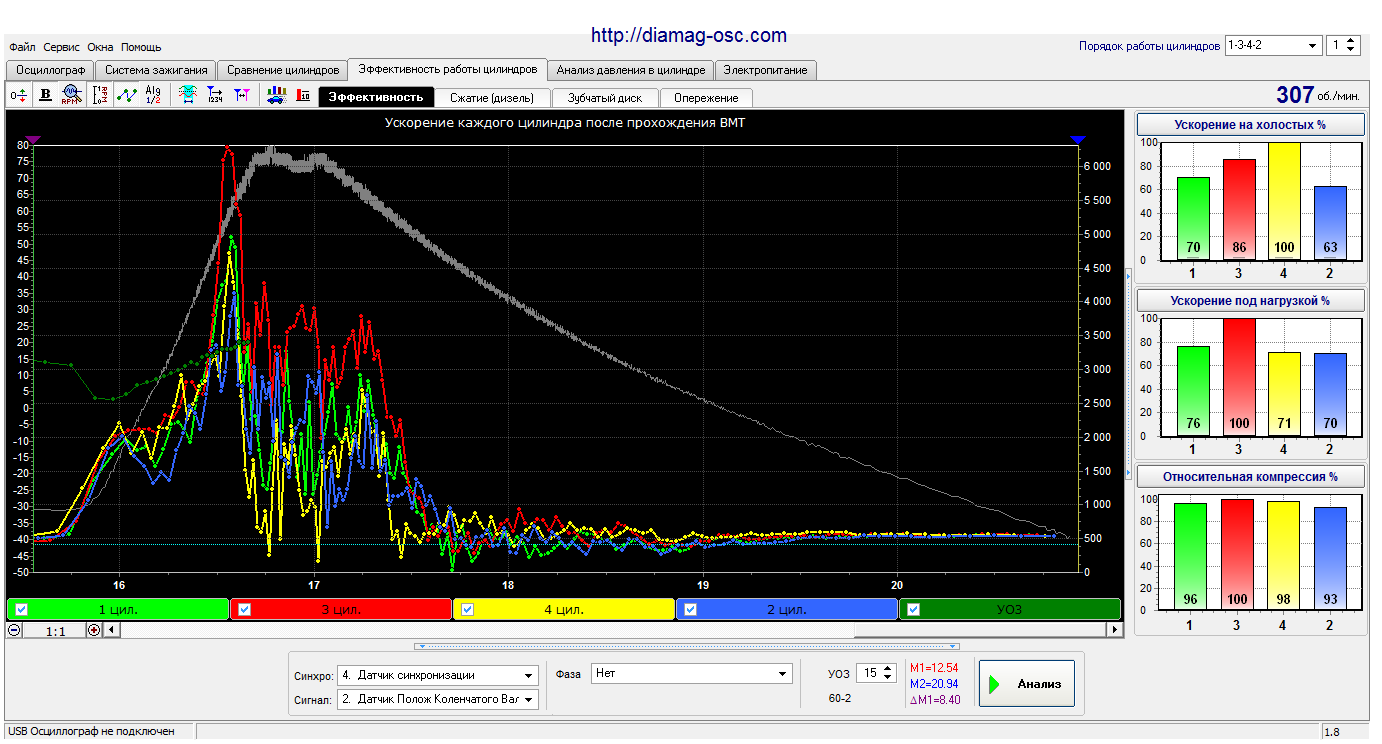The height and width of the screenshot is (744, 1382).
Task: Click the cyan smoothing waves icon
Action: pos(187,95)
